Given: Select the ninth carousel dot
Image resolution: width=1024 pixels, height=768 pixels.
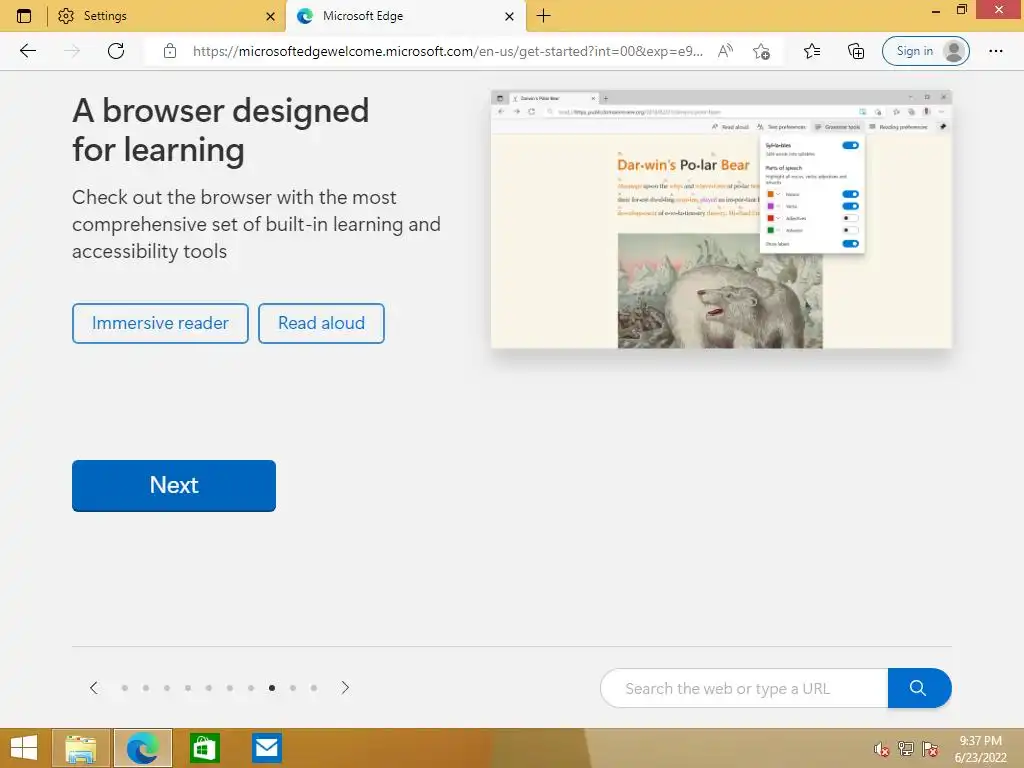Looking at the screenshot, I should point(293,688).
